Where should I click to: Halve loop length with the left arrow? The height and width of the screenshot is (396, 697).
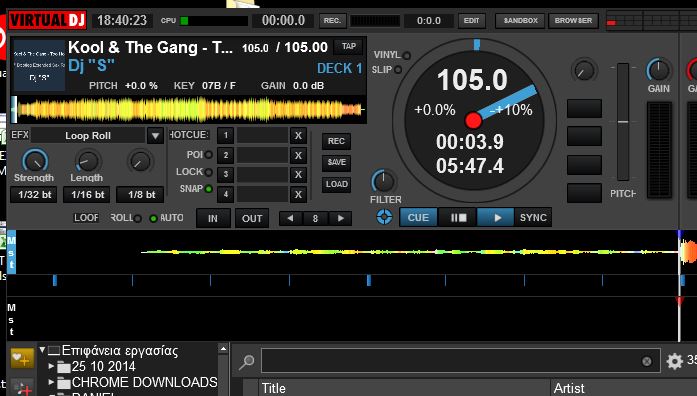290,218
